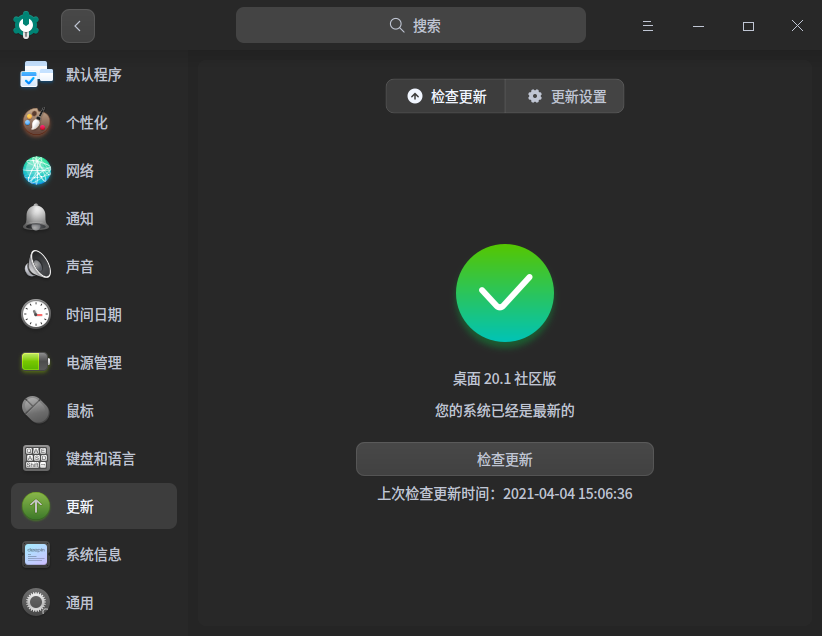This screenshot has width=822, height=636.
Task: Click the 您的系统已经是最新的 status text
Action: click(x=505, y=411)
